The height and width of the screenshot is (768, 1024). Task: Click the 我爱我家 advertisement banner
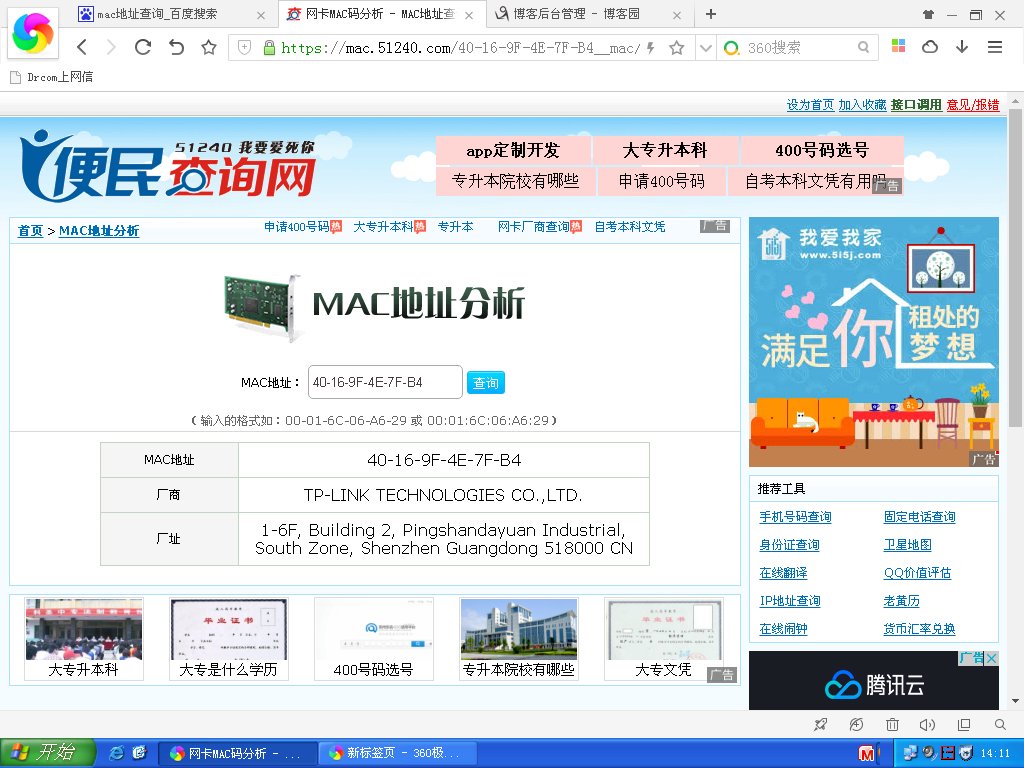point(874,342)
